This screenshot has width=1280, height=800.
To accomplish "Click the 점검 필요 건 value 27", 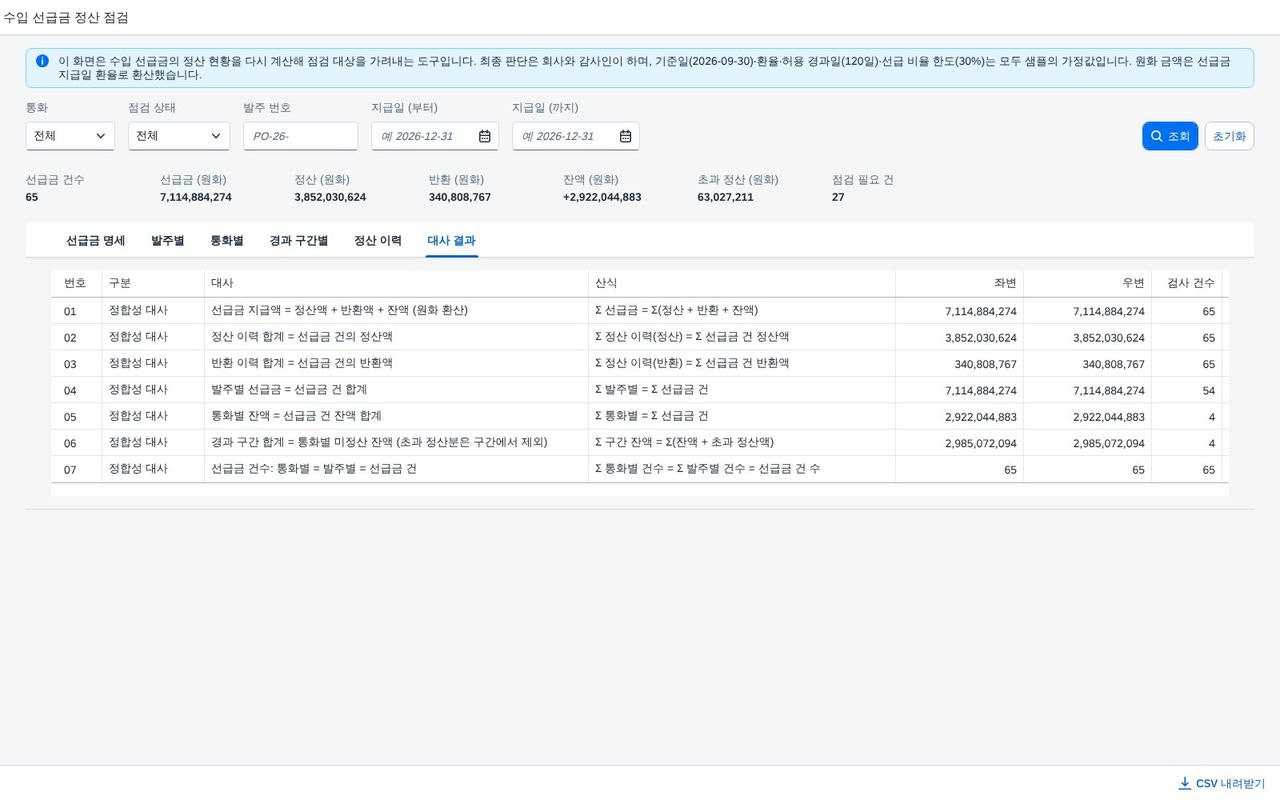I will click(x=838, y=197).
